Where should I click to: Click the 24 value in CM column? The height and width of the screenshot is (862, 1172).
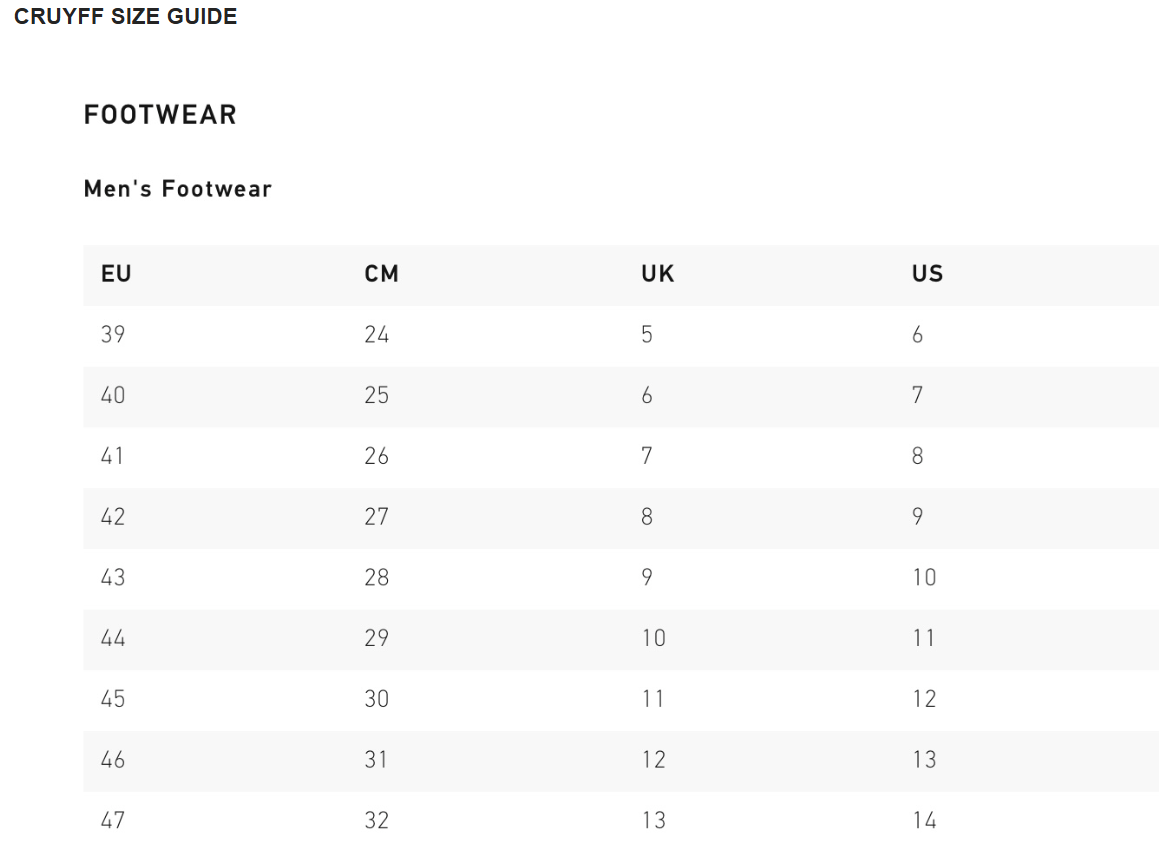click(376, 335)
